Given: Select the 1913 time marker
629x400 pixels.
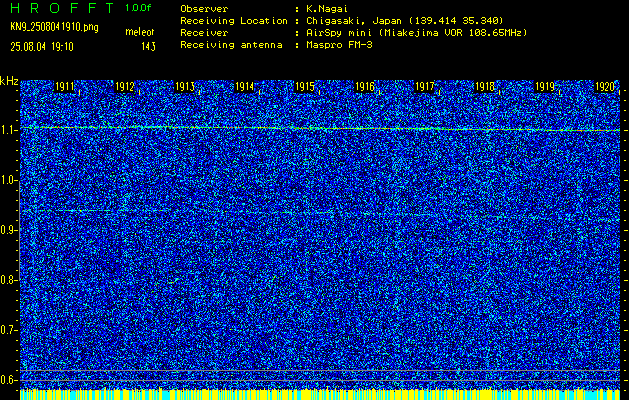Looking at the screenshot, I should 185,86.
